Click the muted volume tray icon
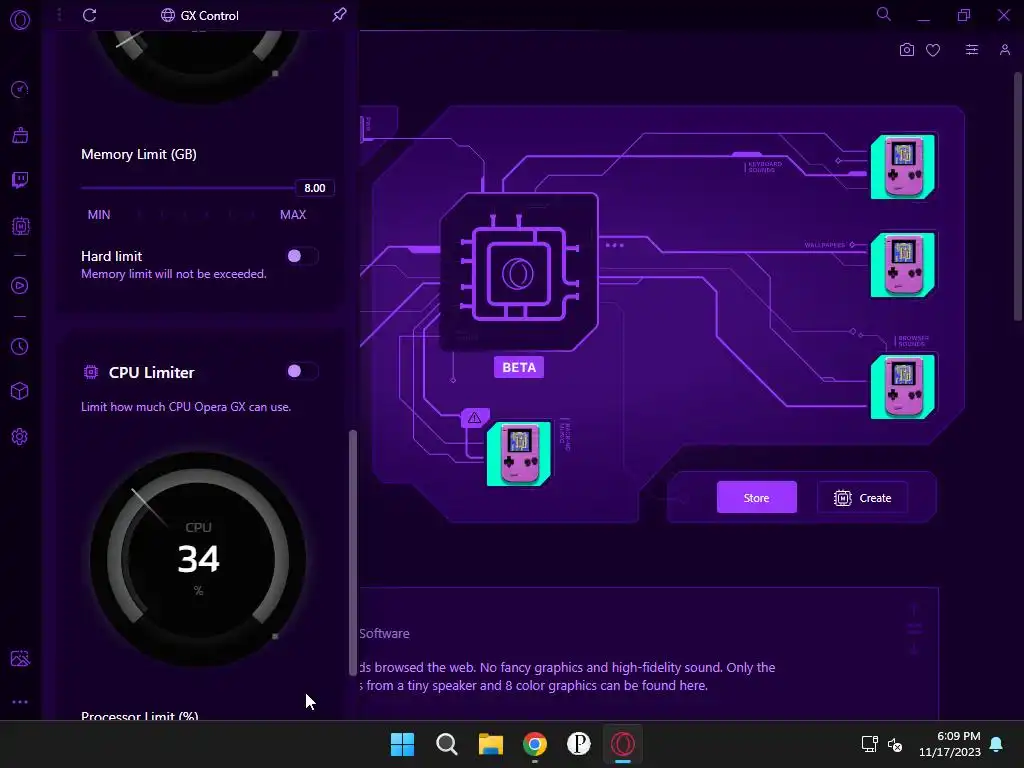Screen dimensions: 1024x768 (x=895, y=744)
